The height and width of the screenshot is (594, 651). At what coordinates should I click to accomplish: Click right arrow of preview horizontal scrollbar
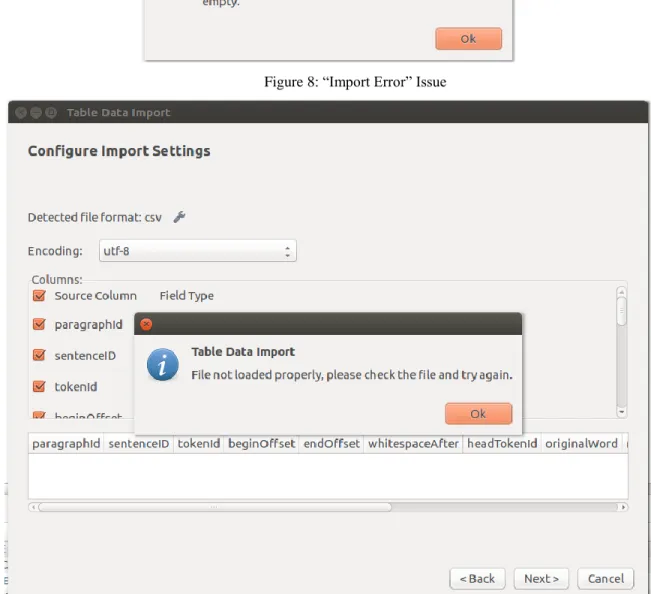(623, 507)
